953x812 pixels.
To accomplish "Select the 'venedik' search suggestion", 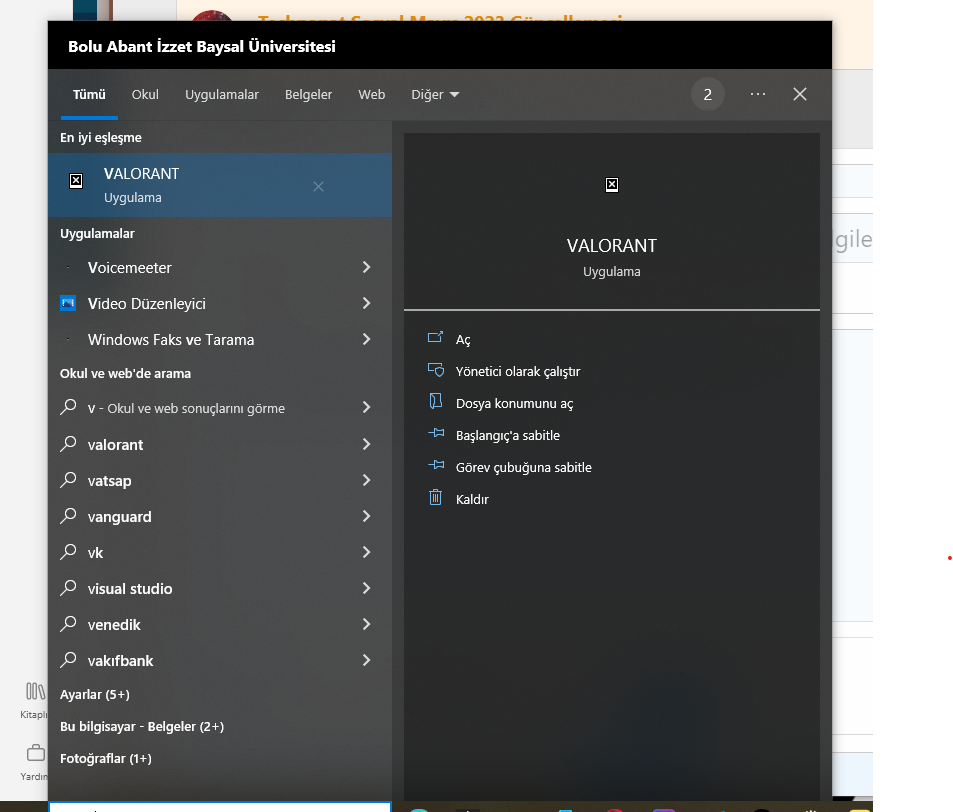I will click(x=220, y=624).
